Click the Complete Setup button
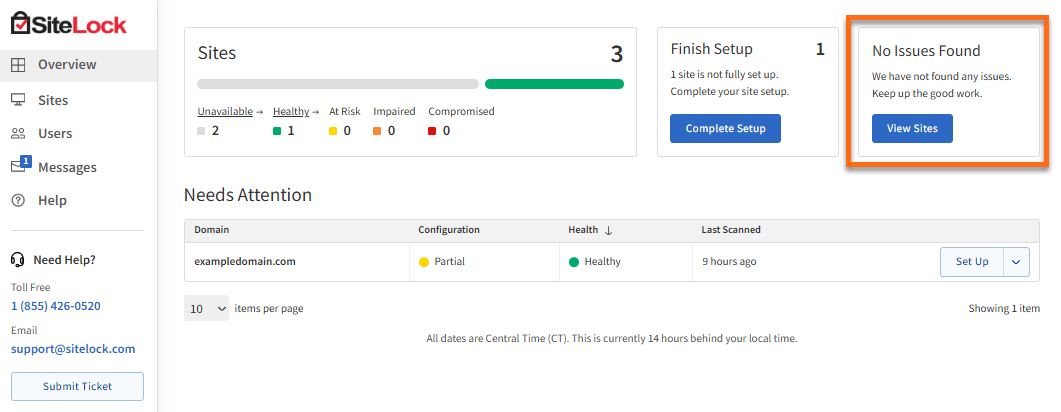 pyautogui.click(x=725, y=129)
